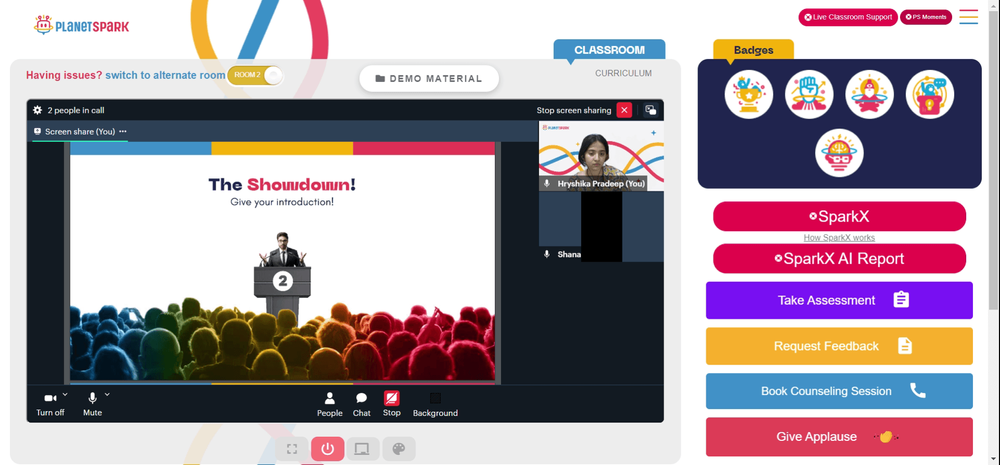
Task: Expand microphone options chevron
Action: 107,394
